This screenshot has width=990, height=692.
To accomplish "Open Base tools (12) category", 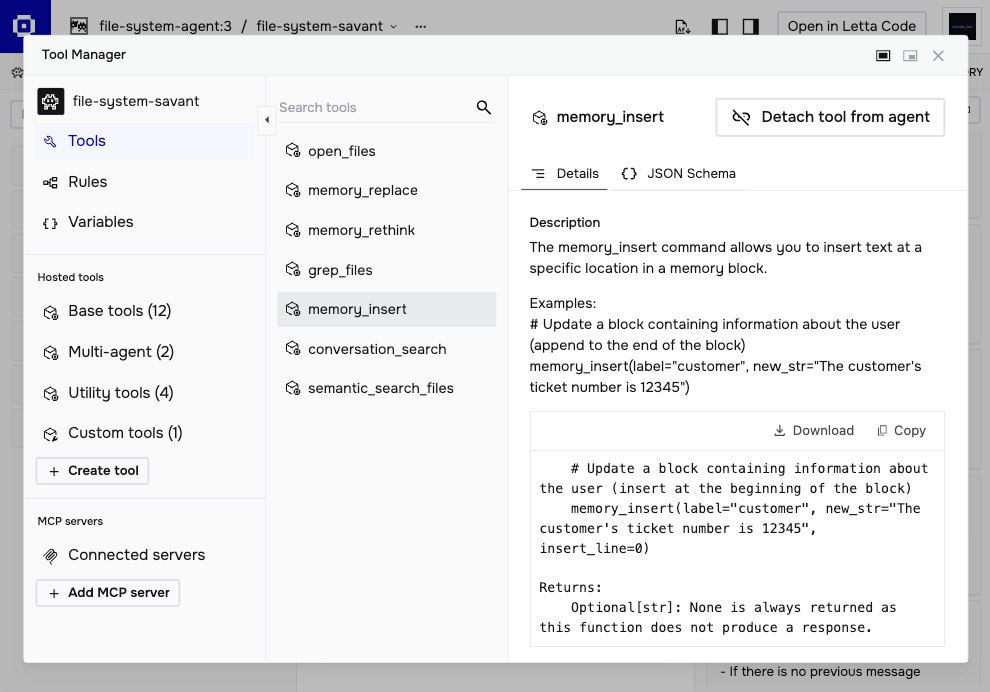I will tap(145, 311).
